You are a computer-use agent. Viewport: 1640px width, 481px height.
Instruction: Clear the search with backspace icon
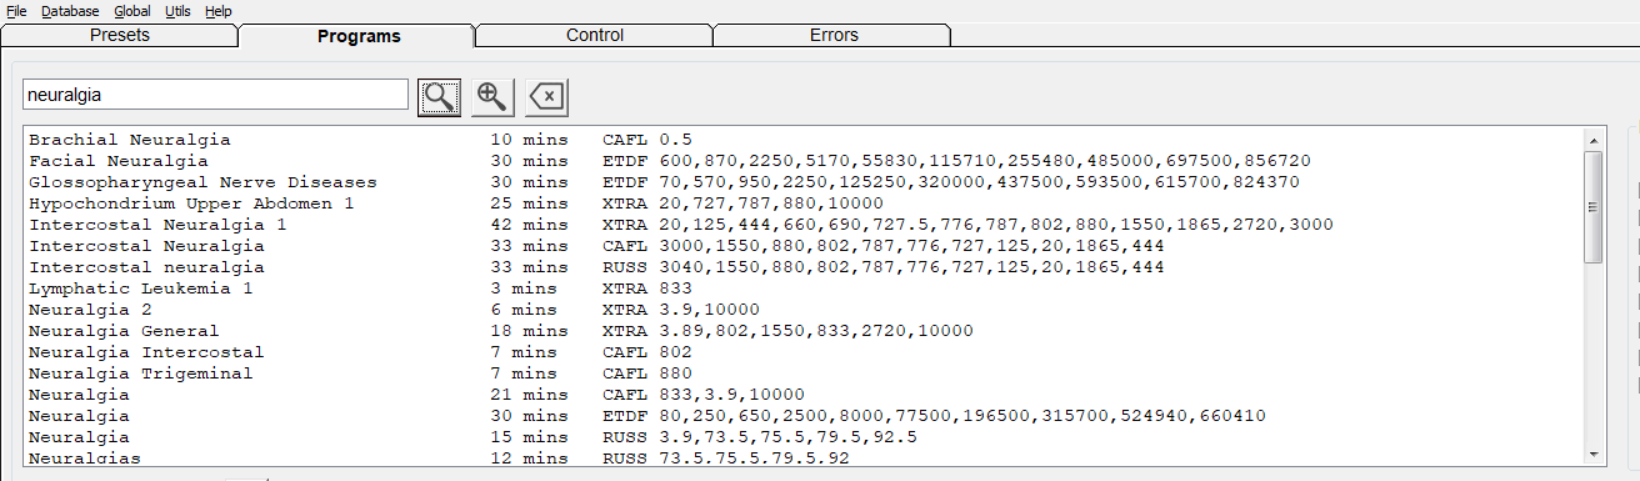click(547, 97)
